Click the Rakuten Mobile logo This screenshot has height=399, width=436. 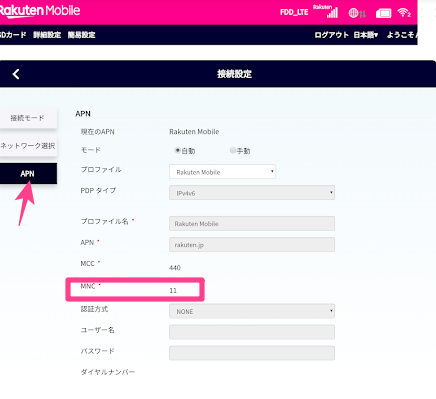pyautogui.click(x=40, y=11)
